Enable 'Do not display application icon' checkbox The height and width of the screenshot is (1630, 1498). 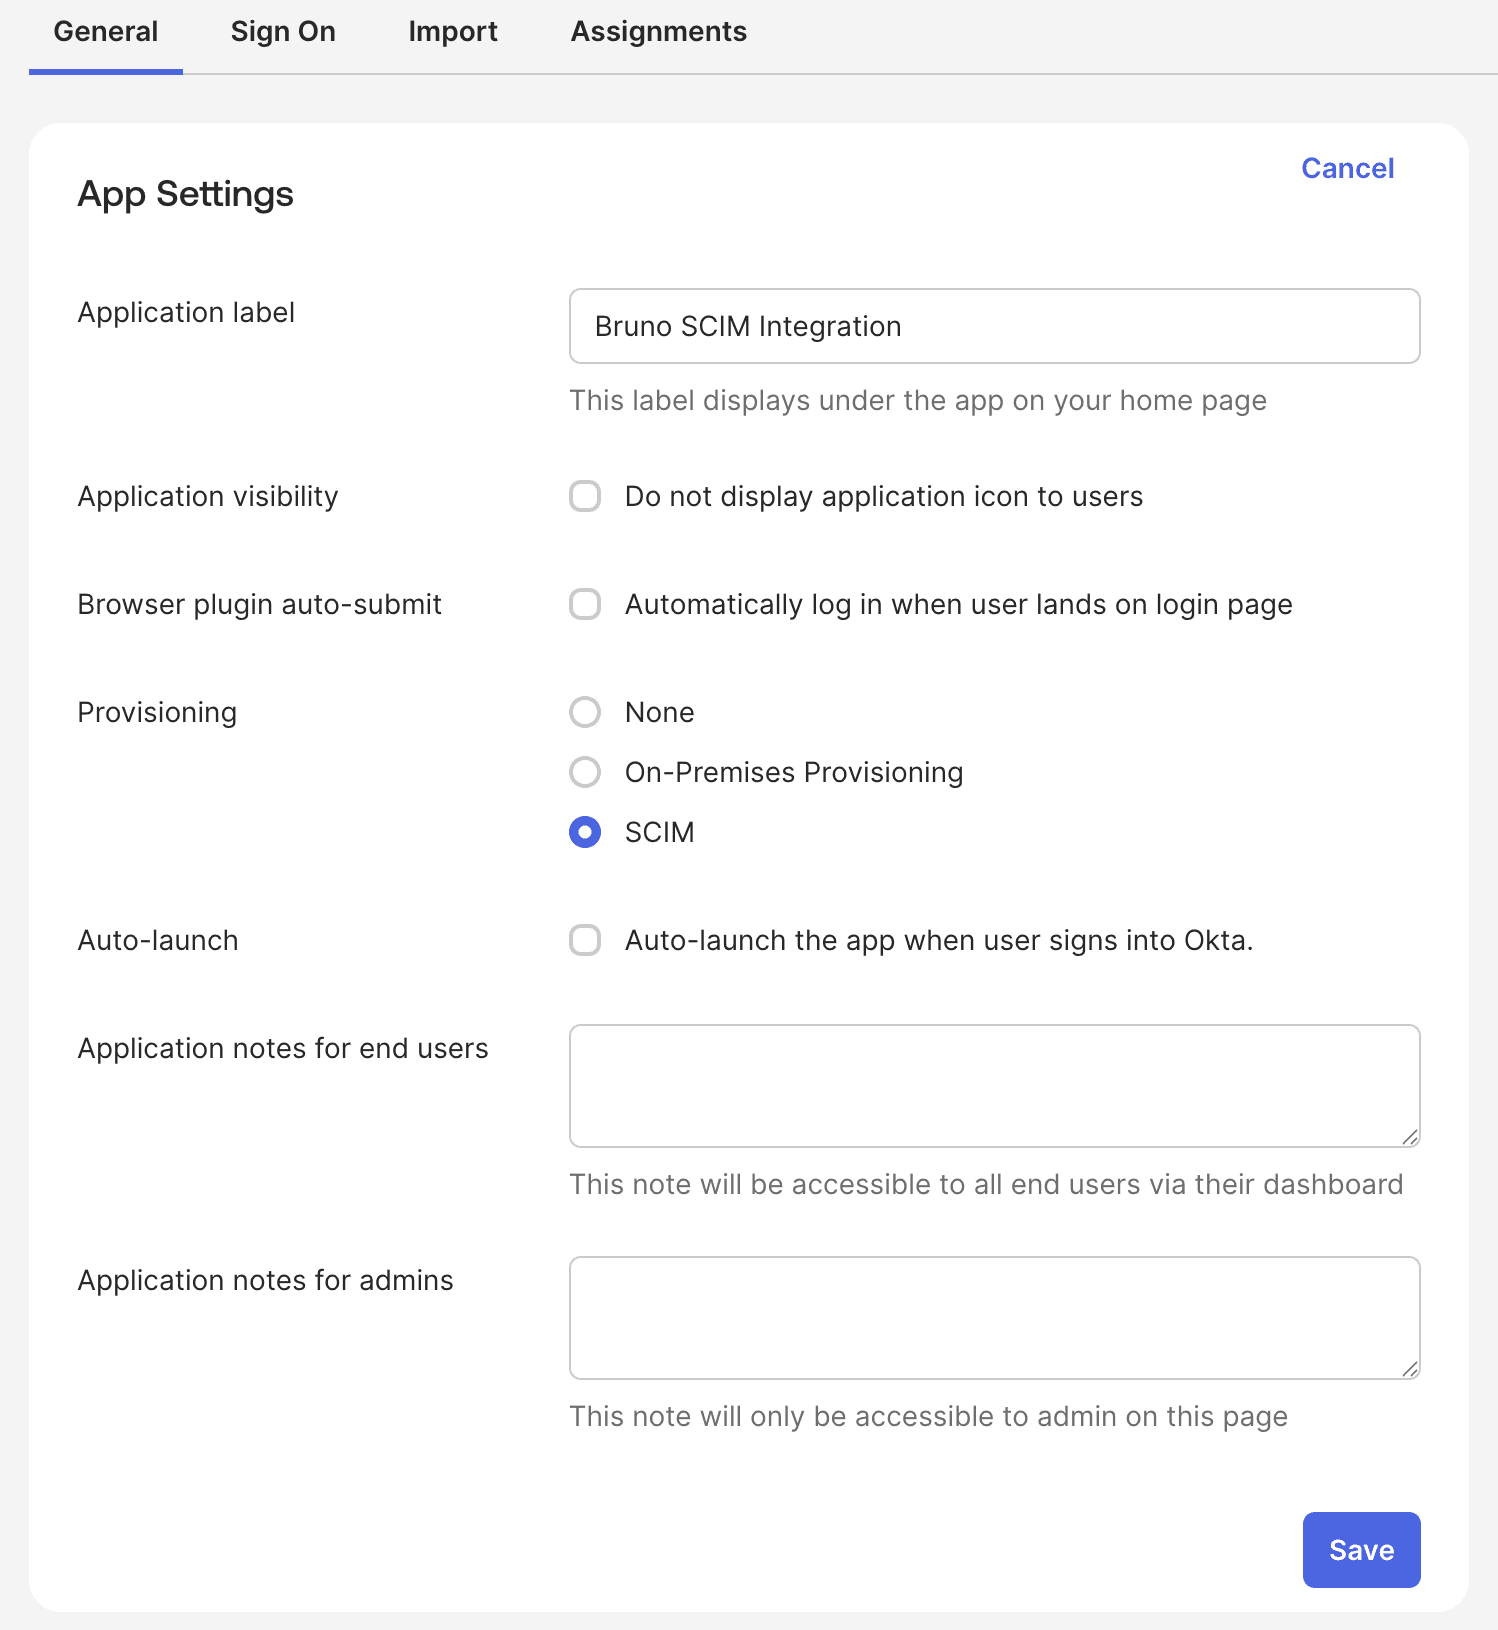click(585, 496)
